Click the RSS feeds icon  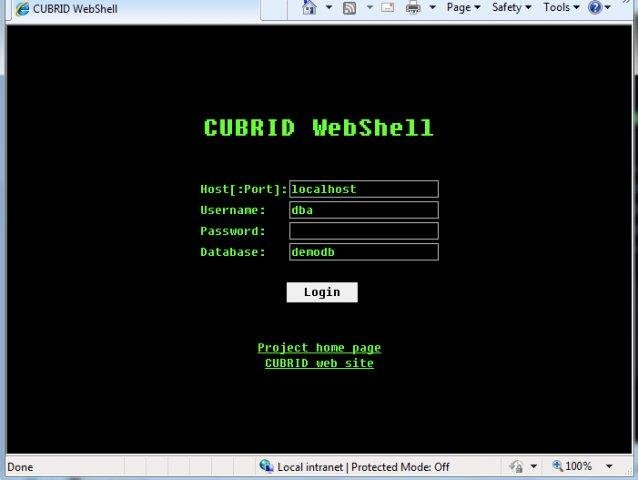(x=350, y=8)
